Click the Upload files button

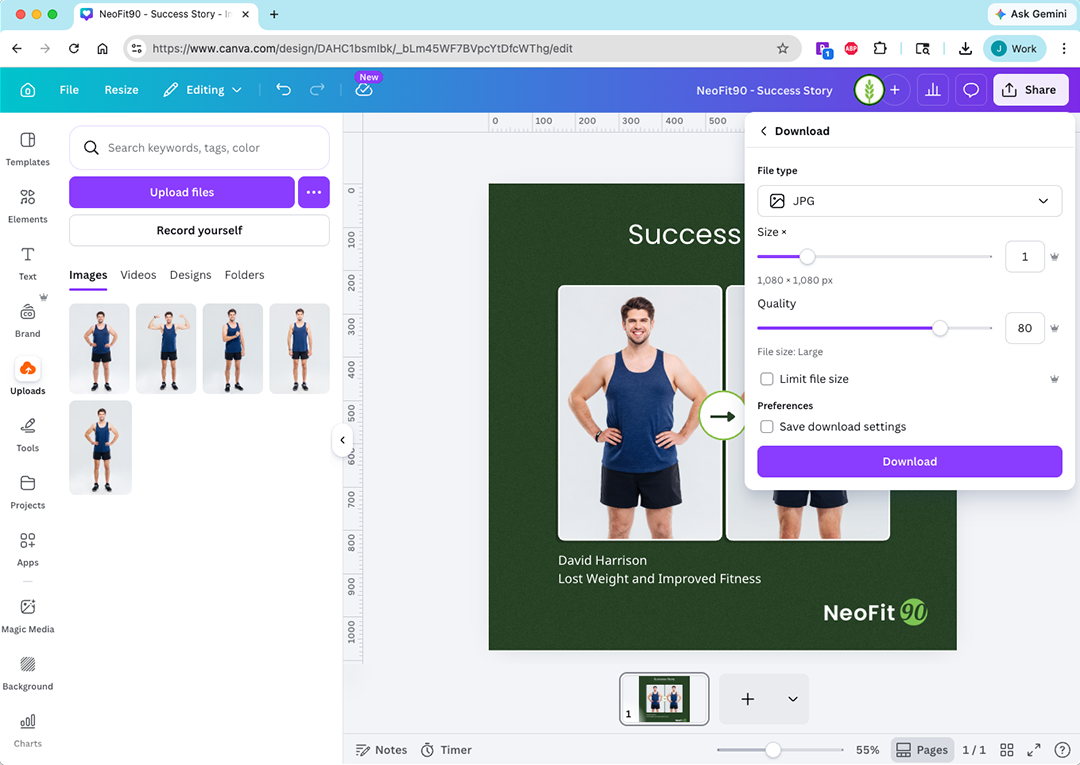[182, 192]
